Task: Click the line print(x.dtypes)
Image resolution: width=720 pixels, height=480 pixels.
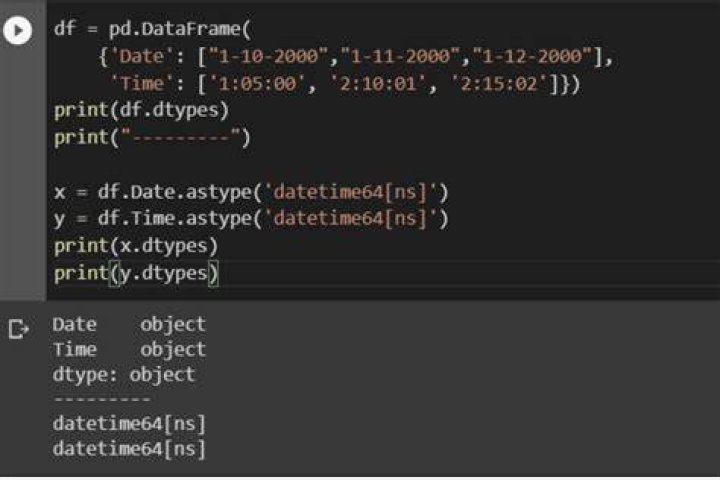Action: 136,246
